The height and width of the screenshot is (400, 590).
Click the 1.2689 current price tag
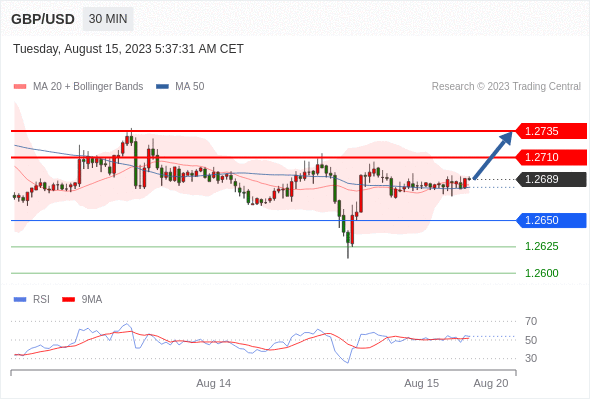pos(551,179)
